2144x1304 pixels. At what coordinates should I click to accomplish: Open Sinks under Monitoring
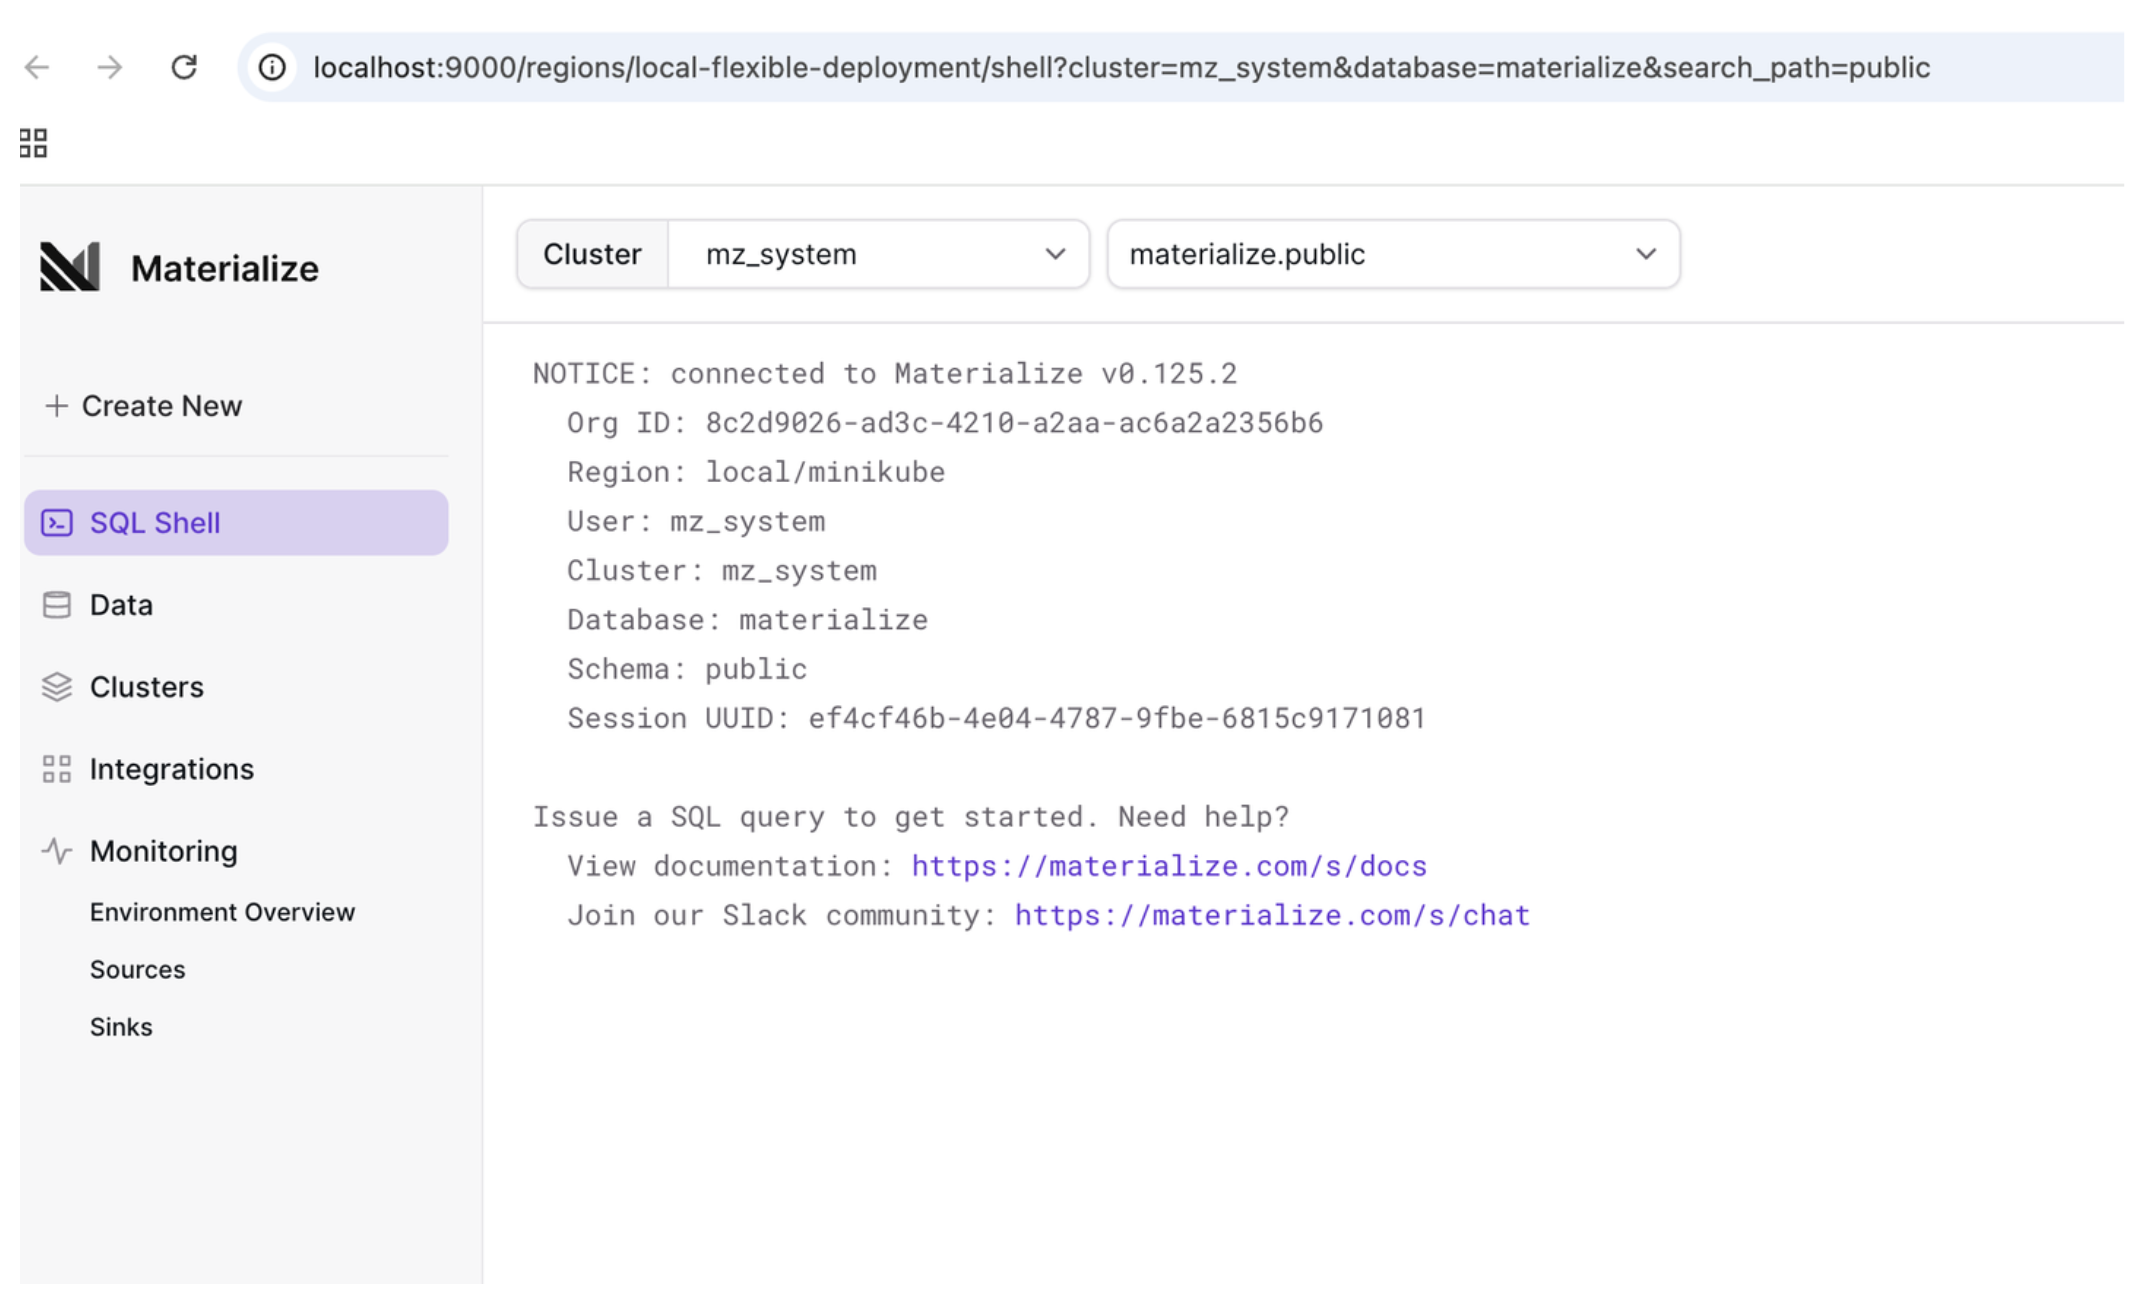coord(121,1027)
